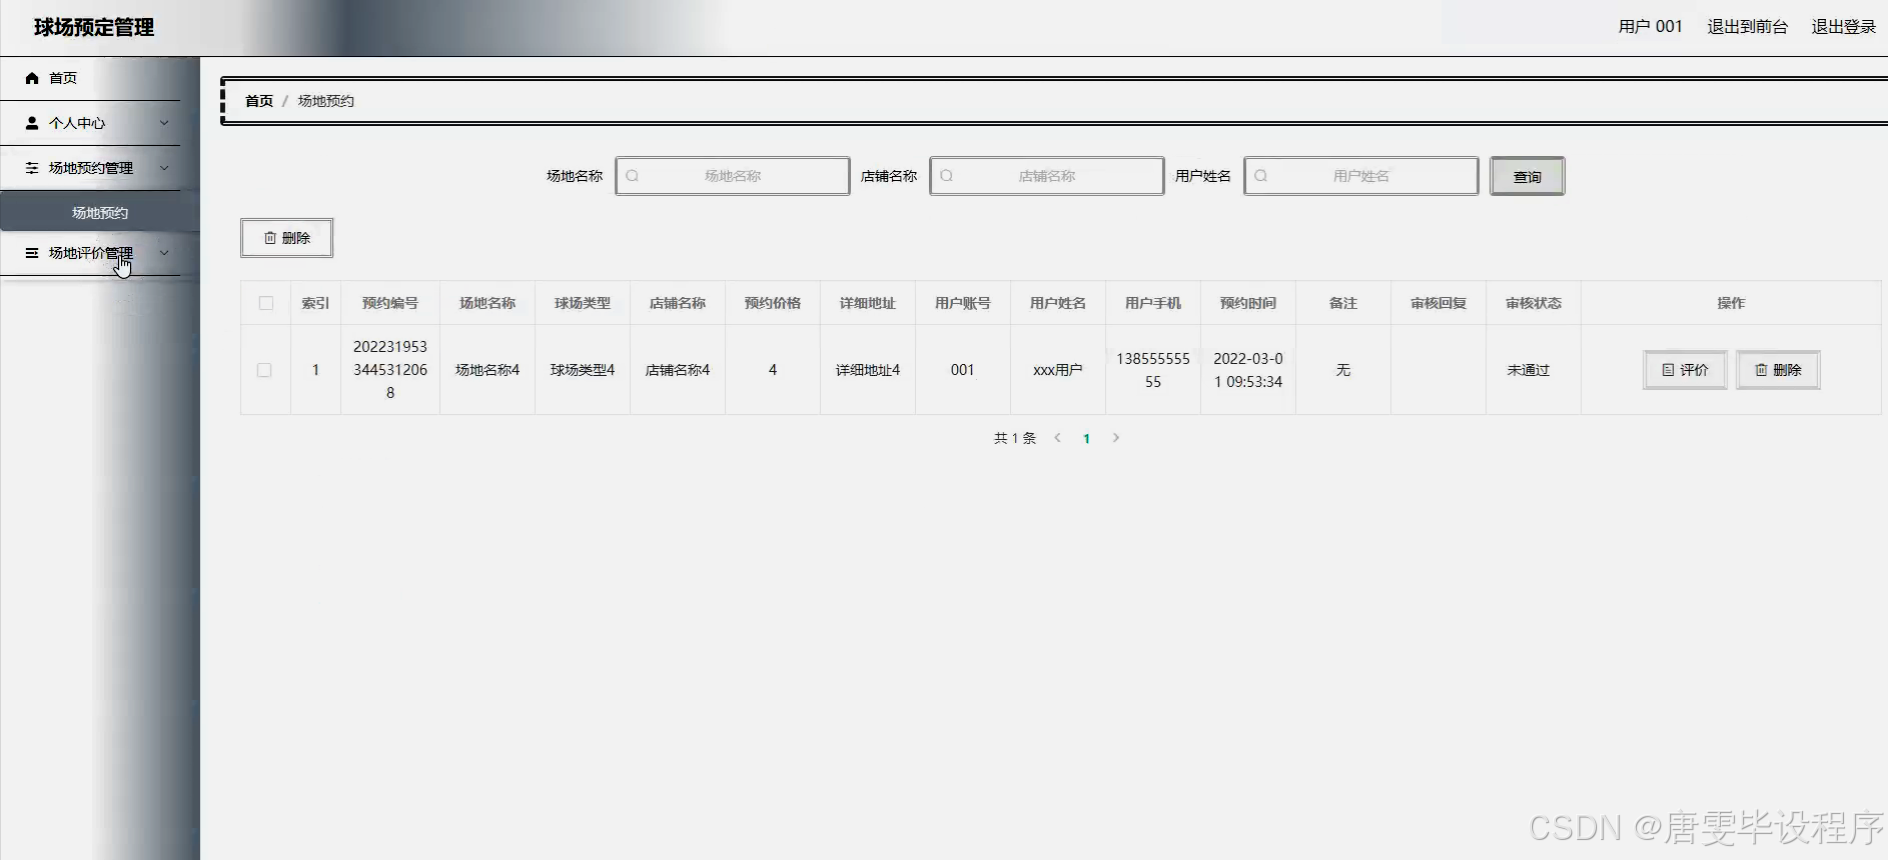Select 场地预约管理 sidebar menu
This screenshot has width=1888, height=860.
[90, 168]
